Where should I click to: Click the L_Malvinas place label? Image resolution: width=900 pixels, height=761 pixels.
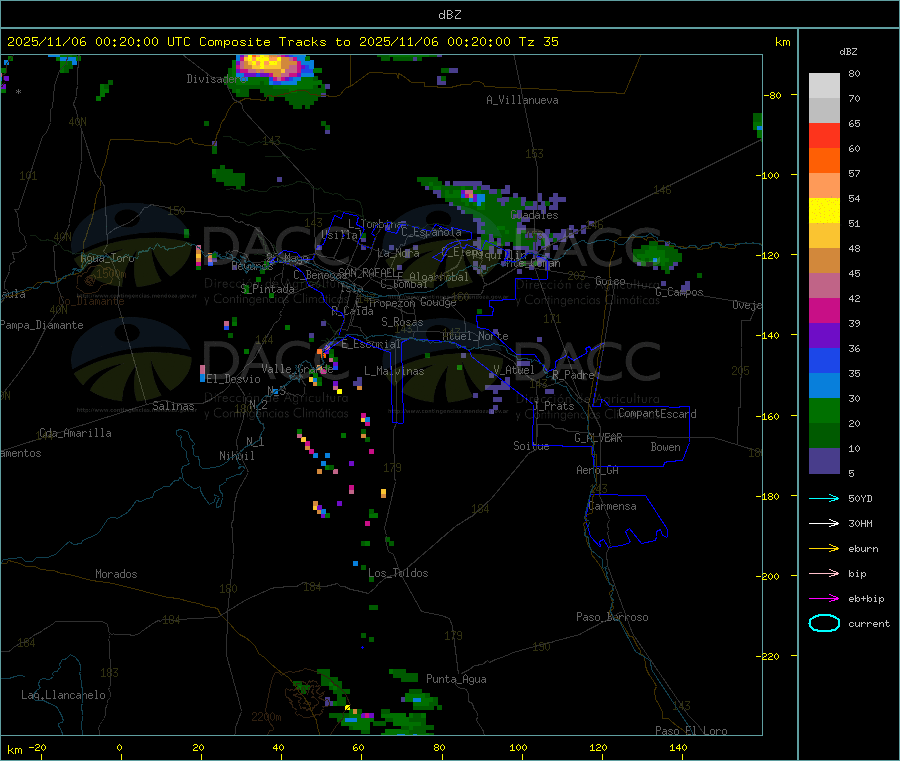click(x=394, y=371)
